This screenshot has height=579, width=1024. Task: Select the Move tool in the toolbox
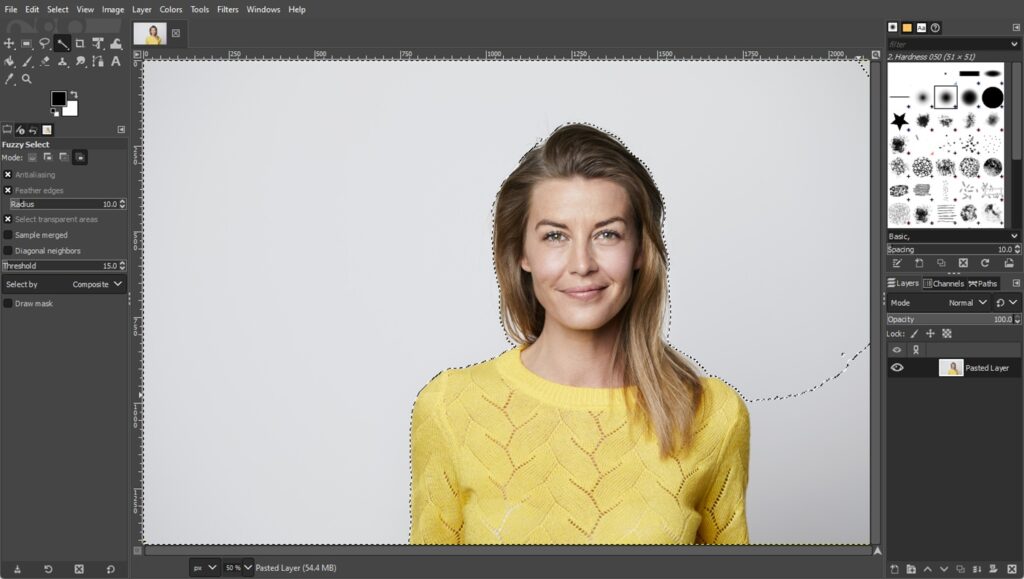click(x=9, y=44)
